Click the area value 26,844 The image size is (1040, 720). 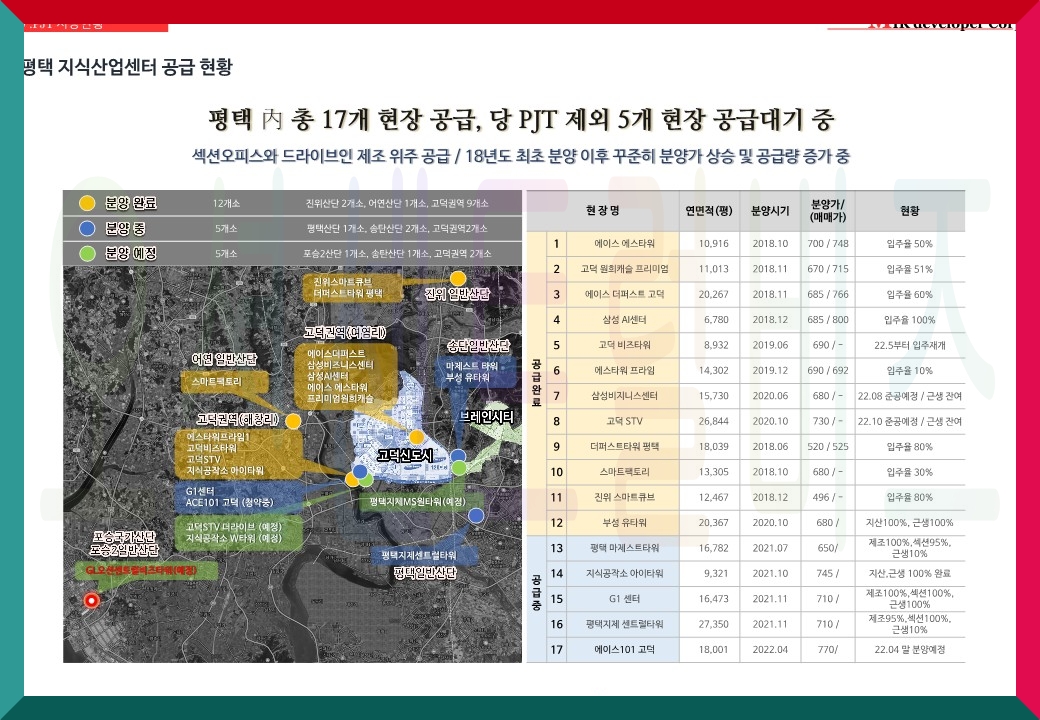tap(714, 421)
